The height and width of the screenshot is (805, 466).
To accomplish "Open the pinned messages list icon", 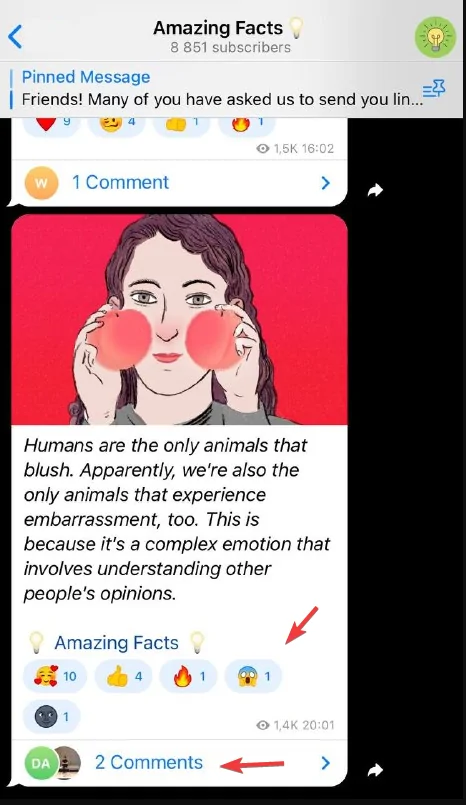I will pyautogui.click(x=434, y=90).
